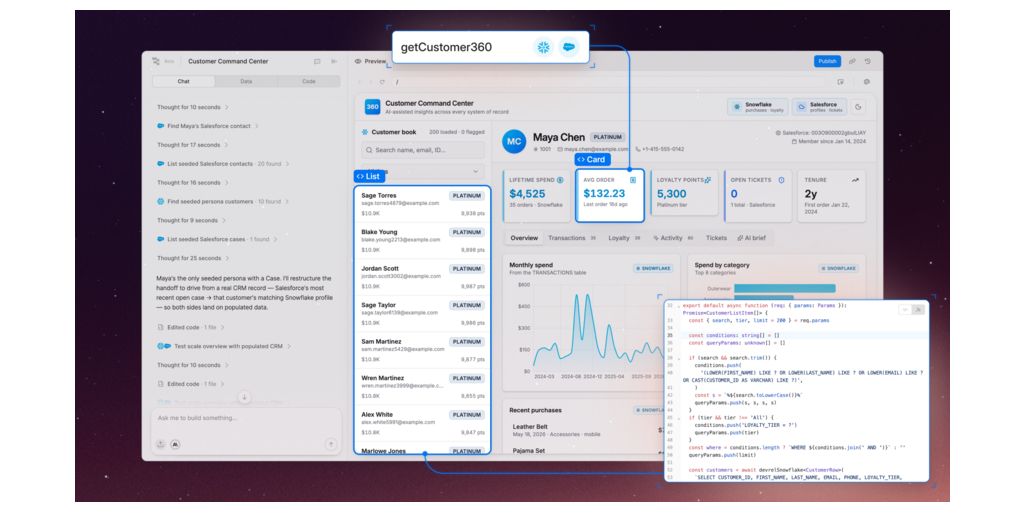Image resolution: width=1024 pixels, height=512 pixels.
Task: Send message with the up-arrow button
Action: pyautogui.click(x=331, y=445)
